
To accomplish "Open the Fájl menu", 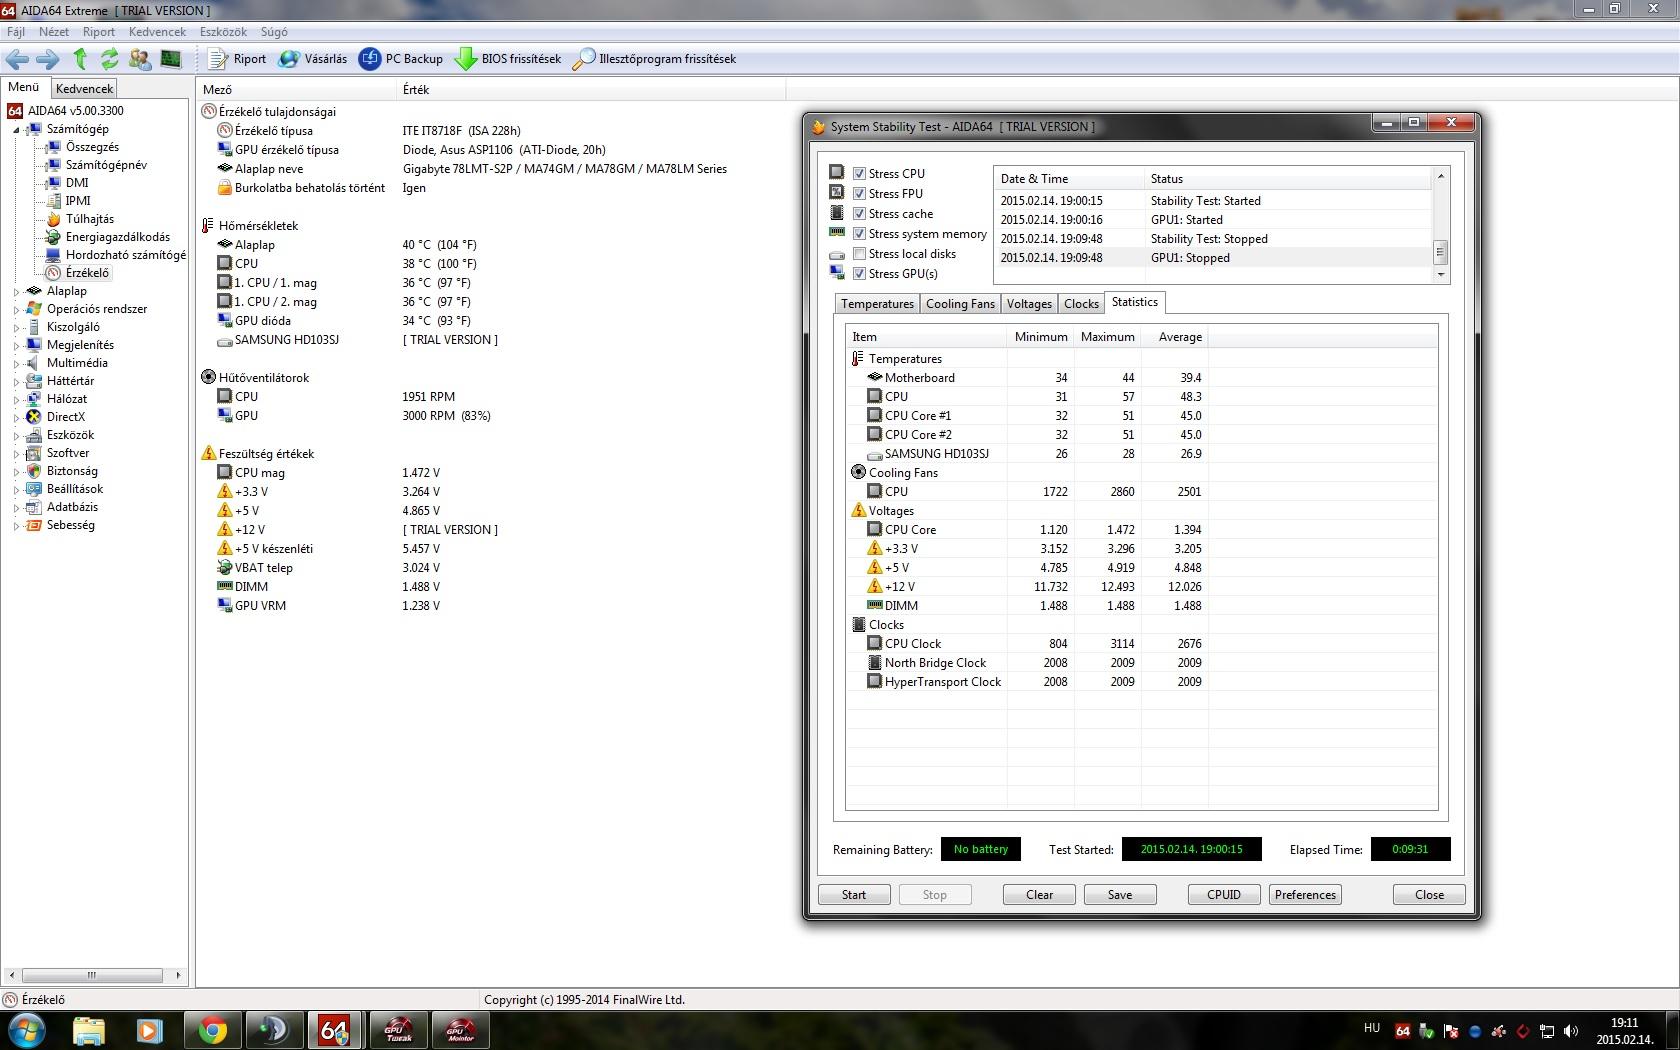I will (x=16, y=32).
